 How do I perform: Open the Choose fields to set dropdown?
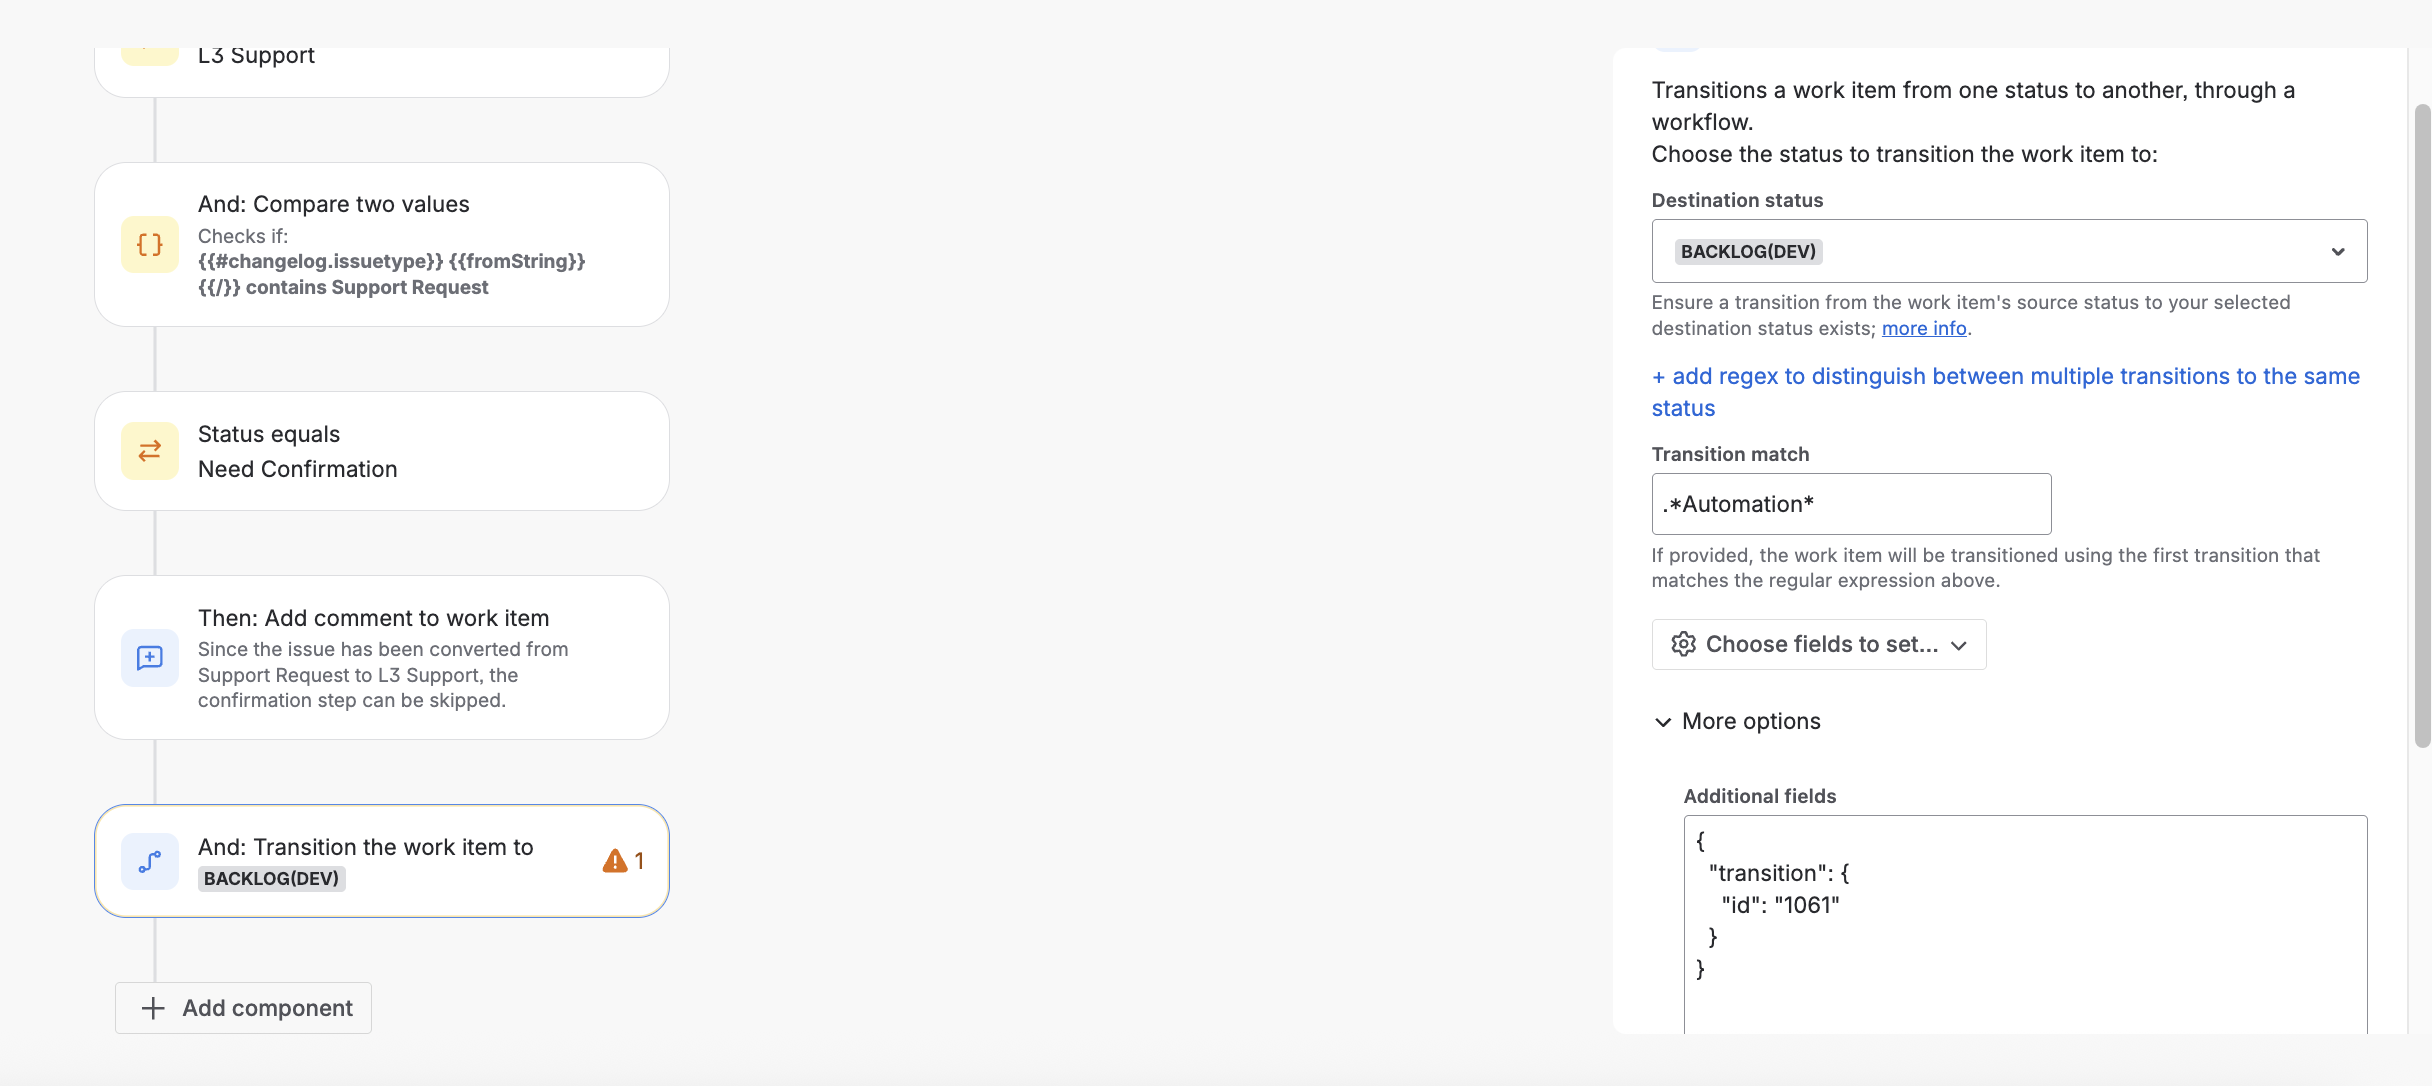1819,644
